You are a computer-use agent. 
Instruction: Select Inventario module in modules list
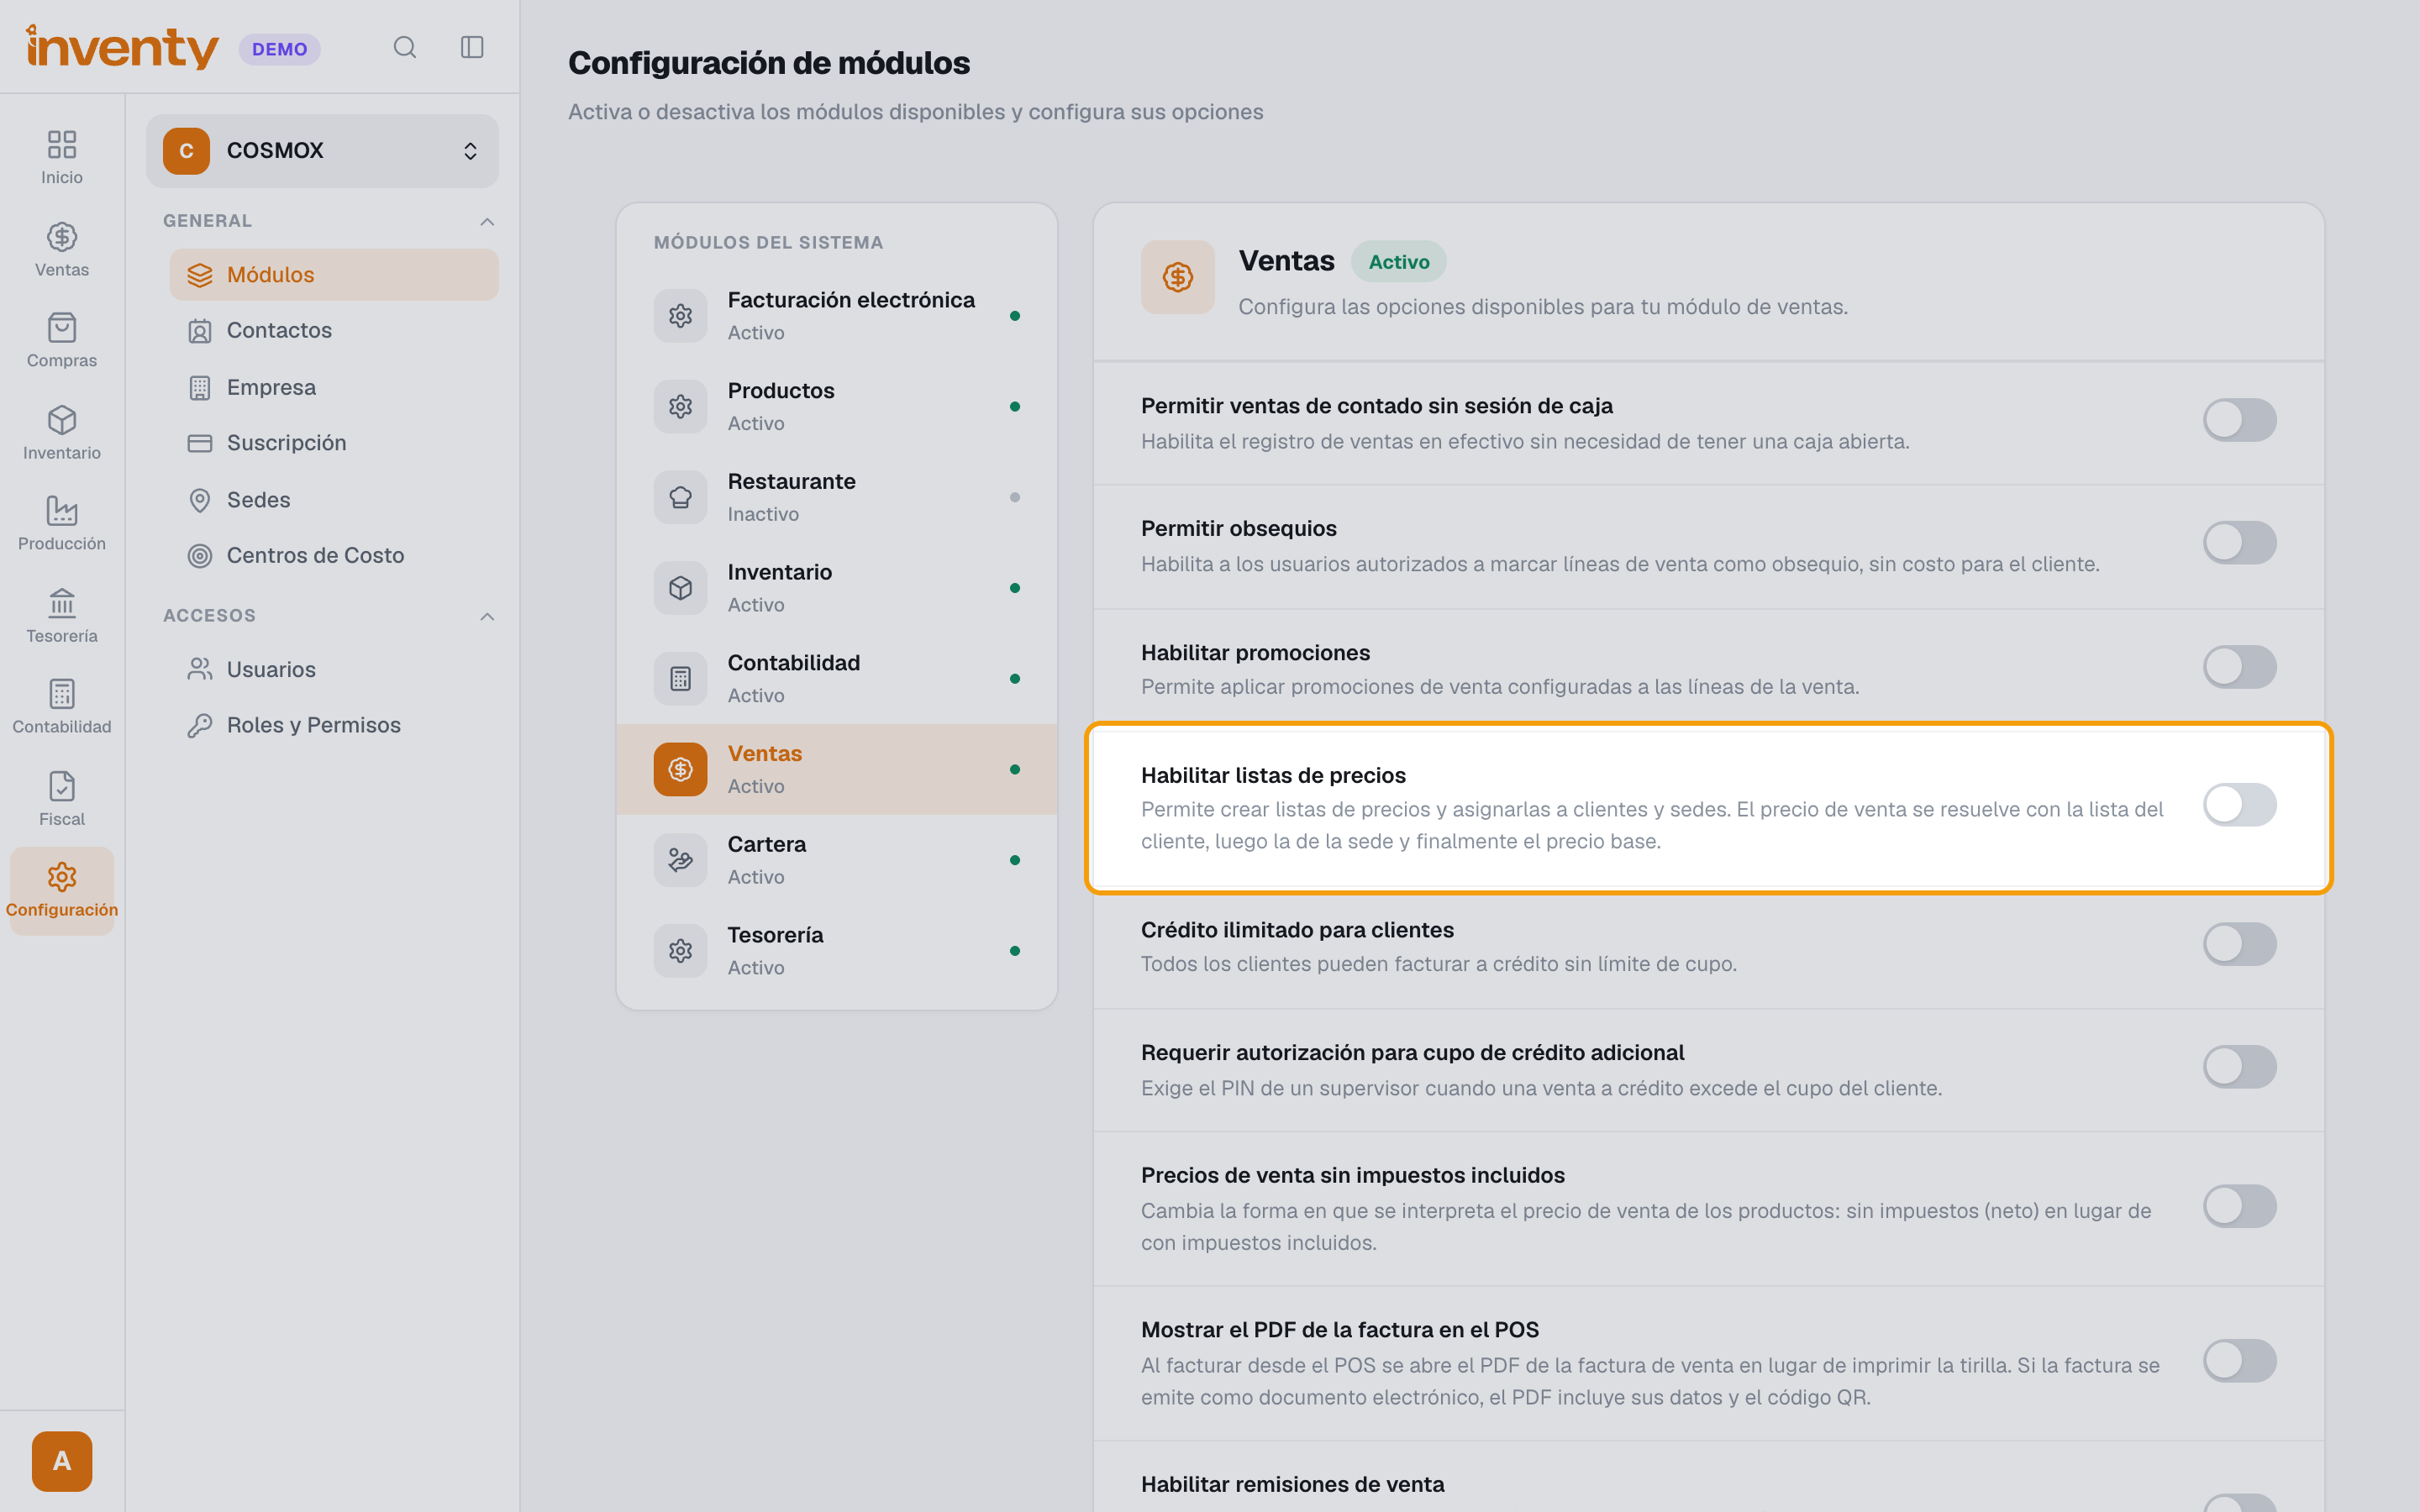(837, 588)
